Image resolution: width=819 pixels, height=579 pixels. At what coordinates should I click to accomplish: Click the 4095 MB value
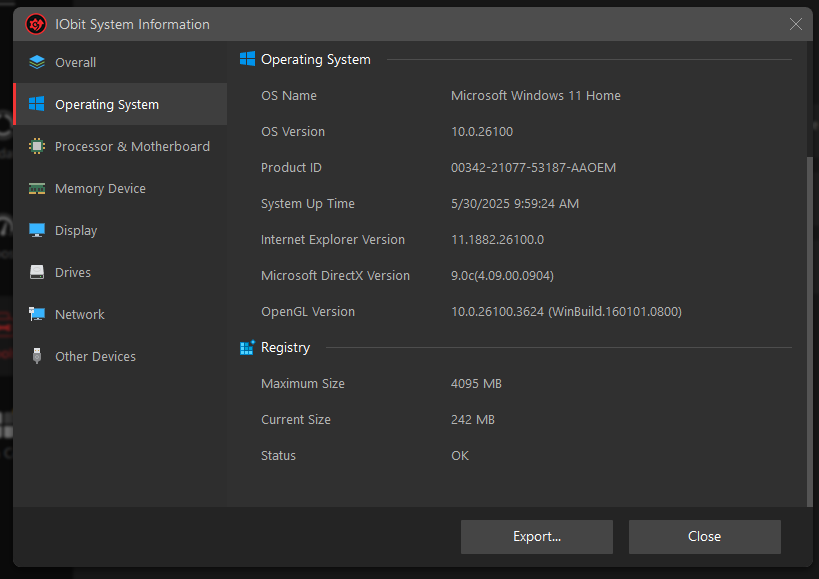click(476, 384)
